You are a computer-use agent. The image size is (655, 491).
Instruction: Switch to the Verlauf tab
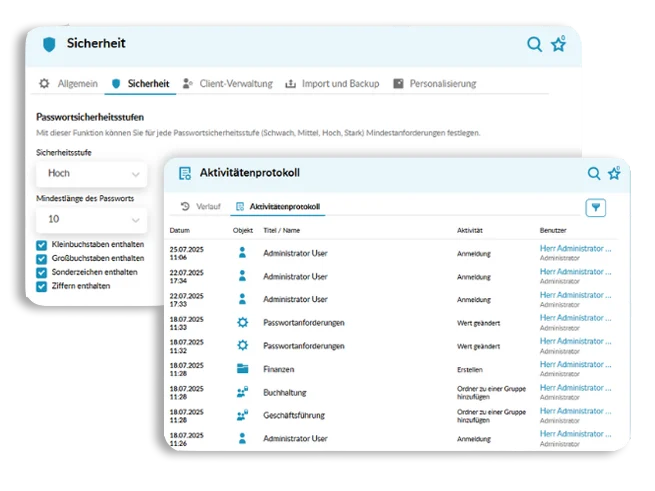[201, 206]
